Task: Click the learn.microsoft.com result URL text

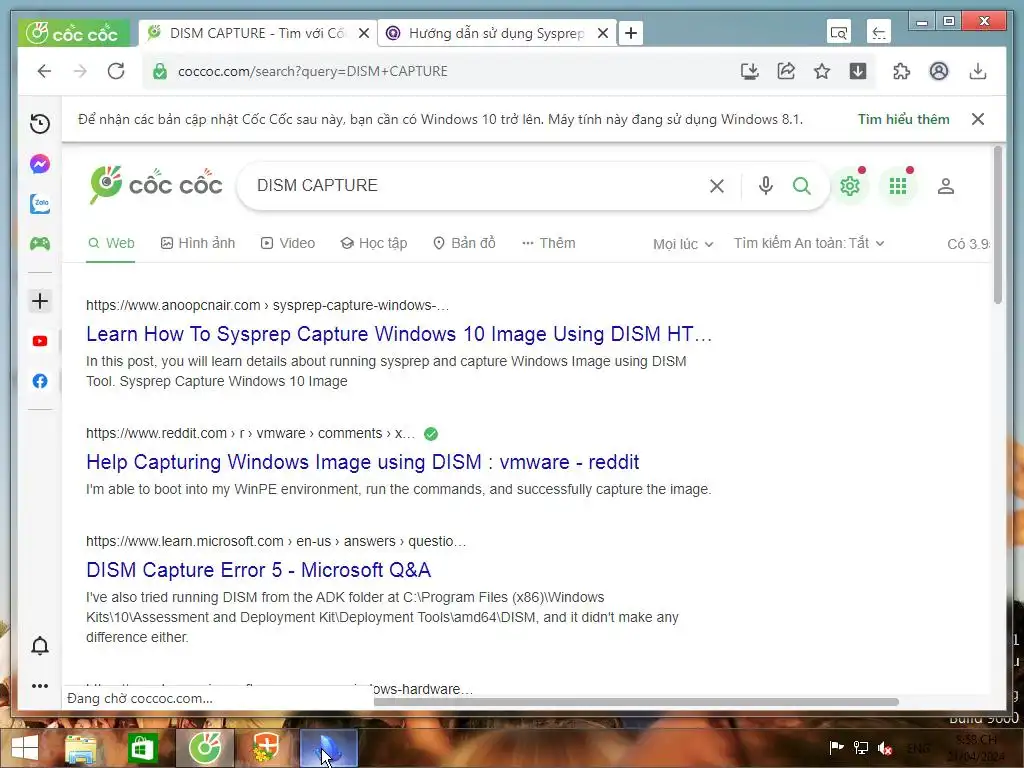Action: [276, 541]
